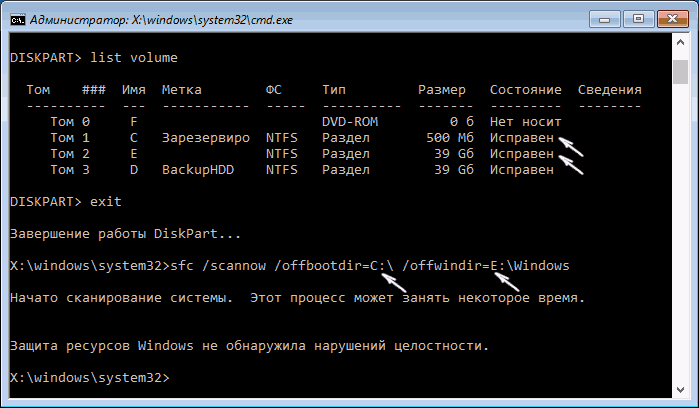Click the scrollbar down arrow
Screen dimensions: 699x408
pos(682,391)
